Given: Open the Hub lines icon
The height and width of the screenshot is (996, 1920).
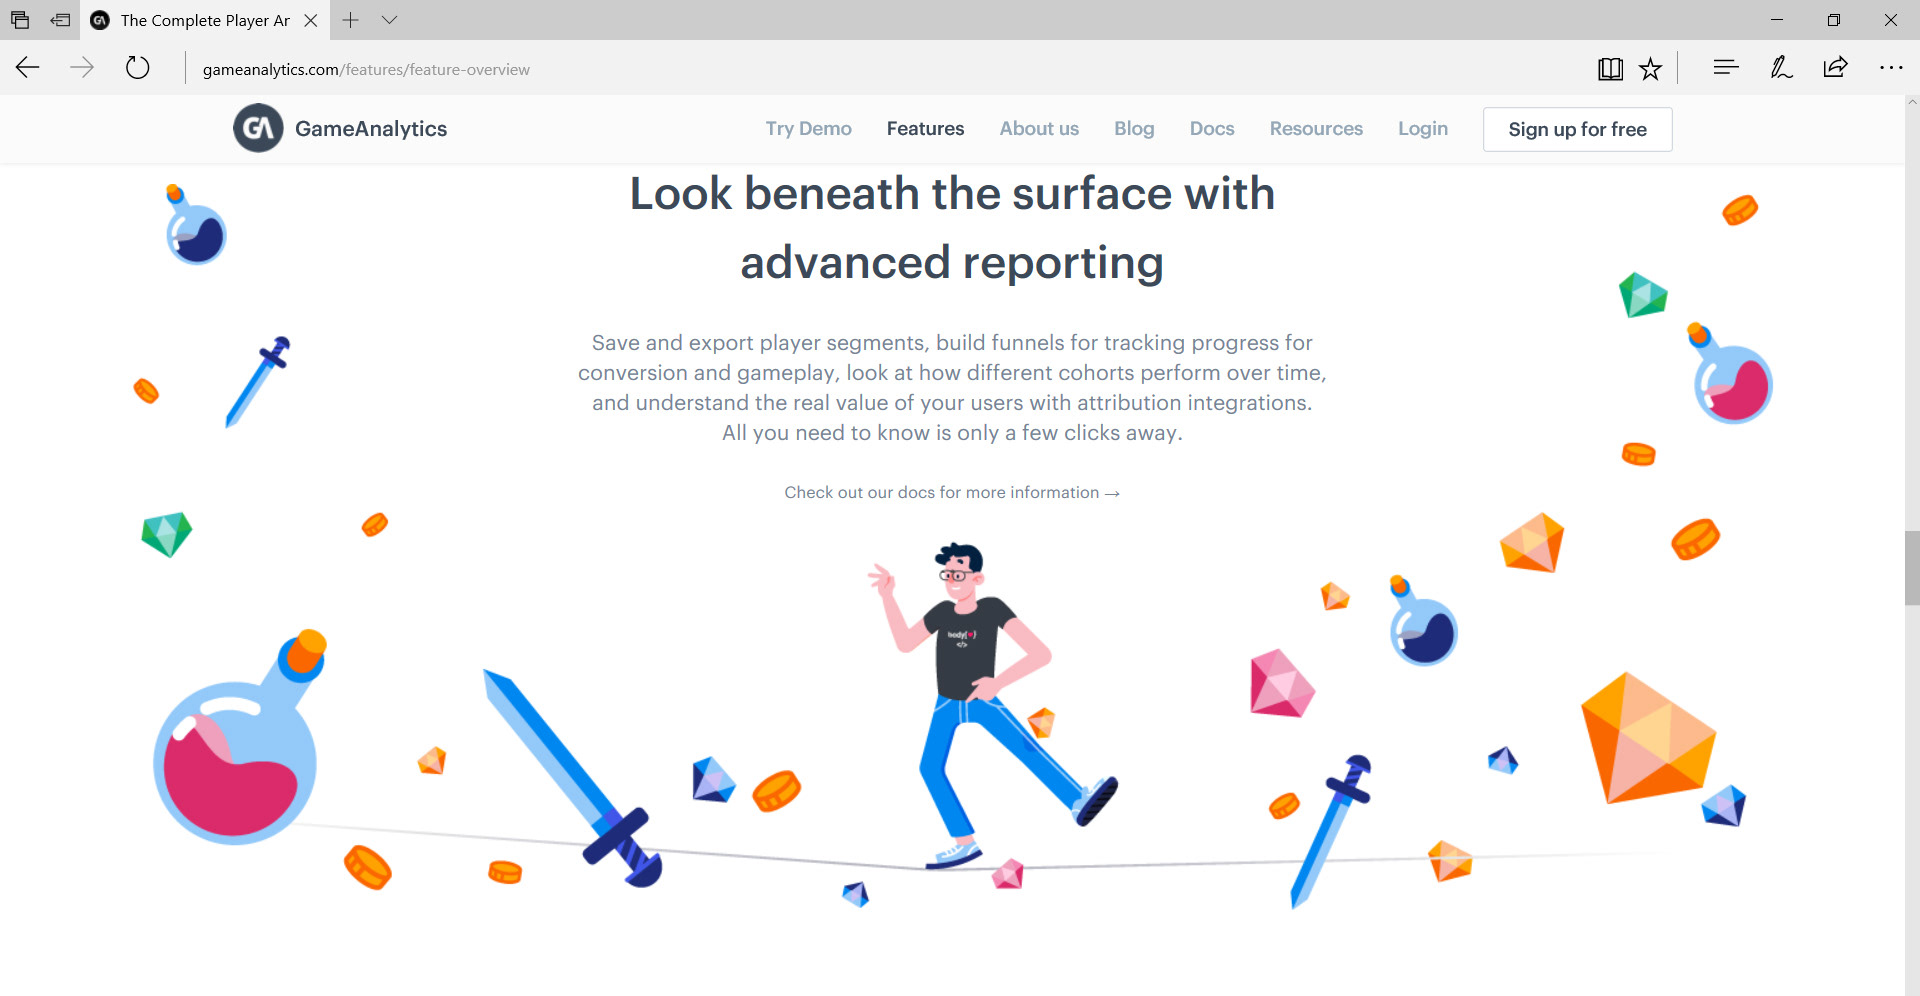Looking at the screenshot, I should [x=1725, y=68].
